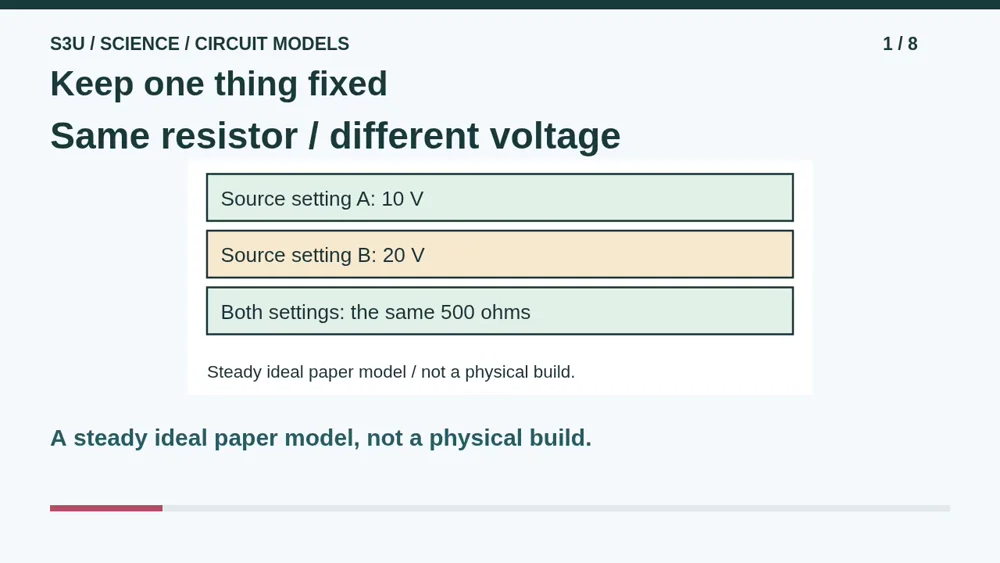Image resolution: width=1000 pixels, height=563 pixels.
Task: Click the word SCIENCE in the breadcrumb
Action: [x=140, y=43]
